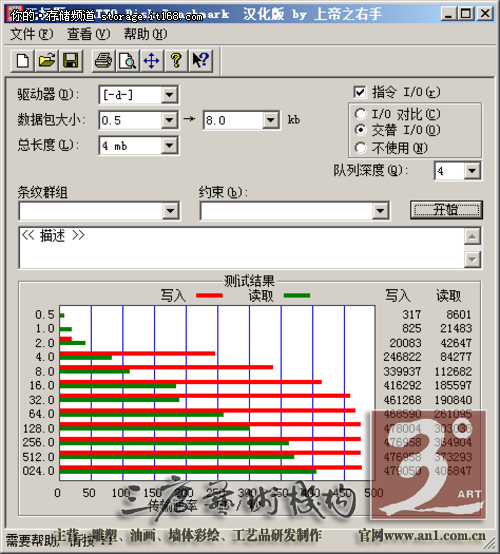Click the 开始 start button
This screenshot has width=500, height=554.
(446, 210)
